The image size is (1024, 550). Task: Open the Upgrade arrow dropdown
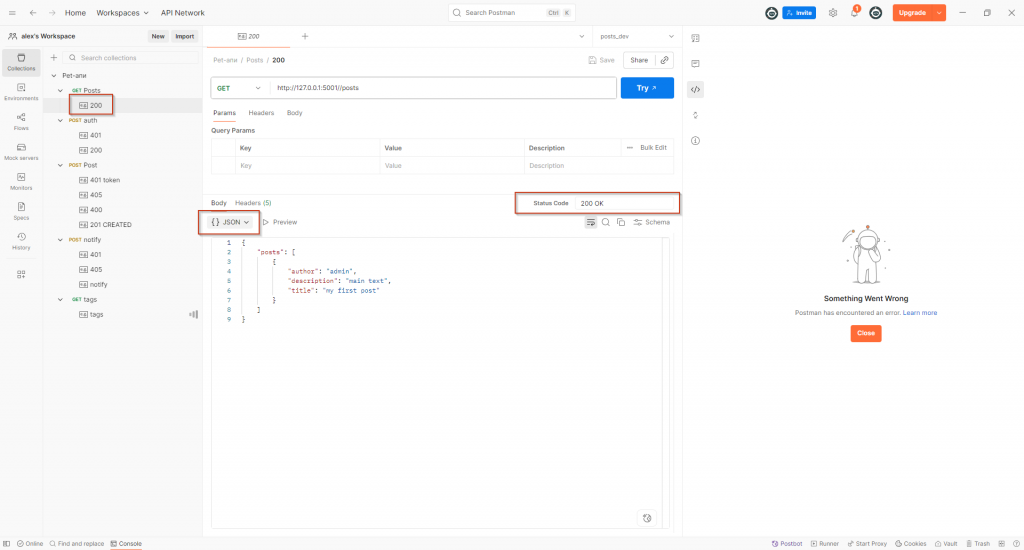(938, 12)
